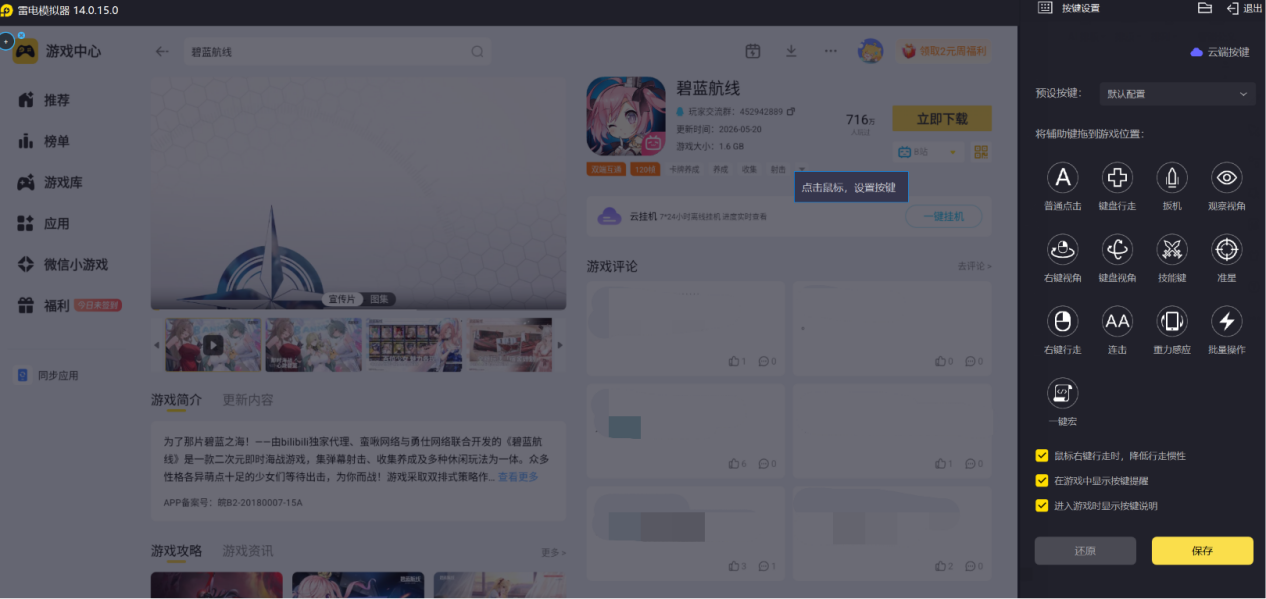This screenshot has height=599, width=1266.
Task: Click 更多 next to game guides
Action: click(x=553, y=552)
